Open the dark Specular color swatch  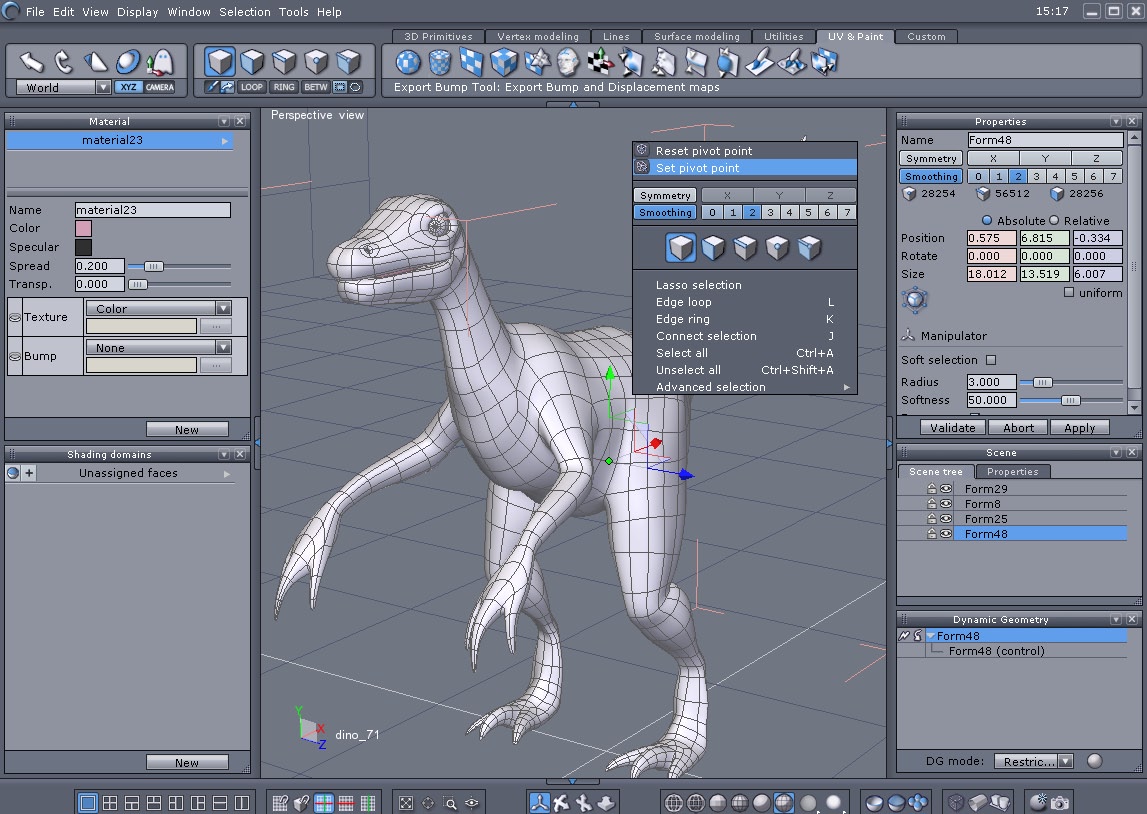[83, 247]
